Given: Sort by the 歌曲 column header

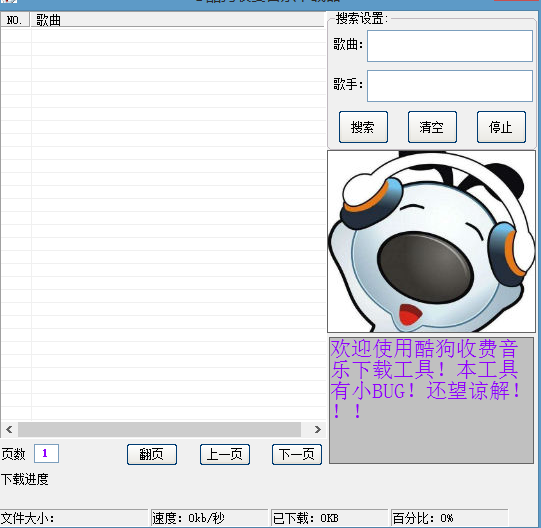Looking at the screenshot, I should click(x=177, y=20).
